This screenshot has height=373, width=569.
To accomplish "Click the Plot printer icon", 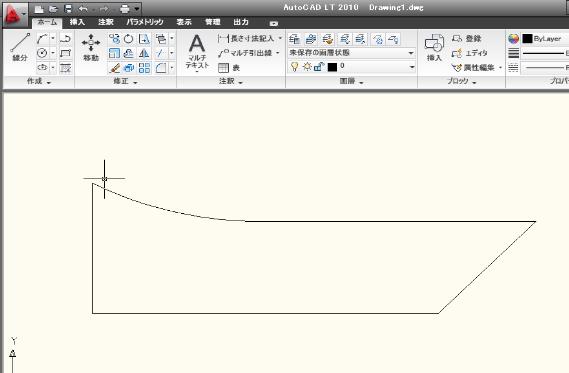I will point(124,9).
